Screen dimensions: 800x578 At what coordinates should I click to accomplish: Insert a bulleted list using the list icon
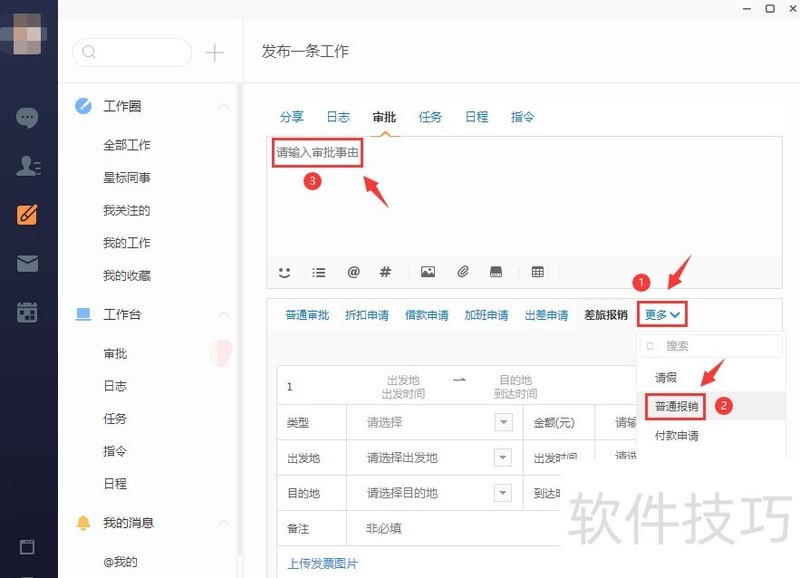[x=319, y=272]
